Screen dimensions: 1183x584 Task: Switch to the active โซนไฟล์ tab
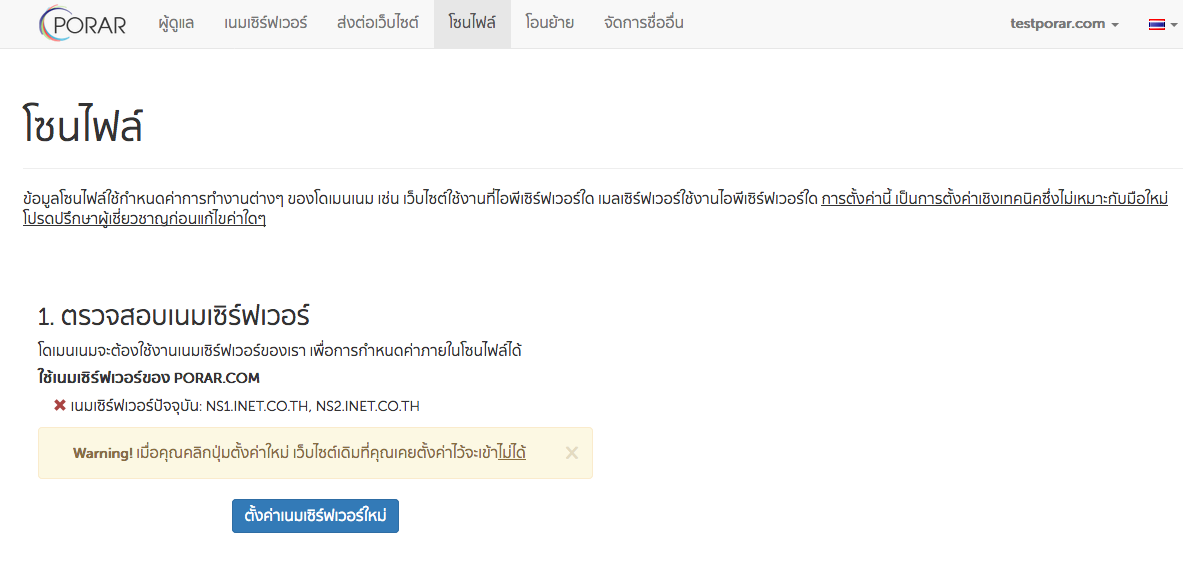(472, 23)
